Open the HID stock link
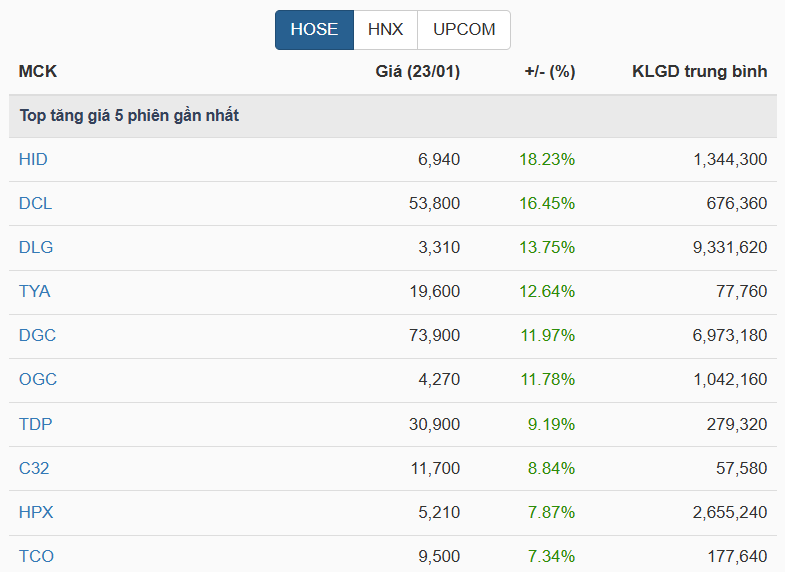The width and height of the screenshot is (785, 572). [x=33, y=159]
